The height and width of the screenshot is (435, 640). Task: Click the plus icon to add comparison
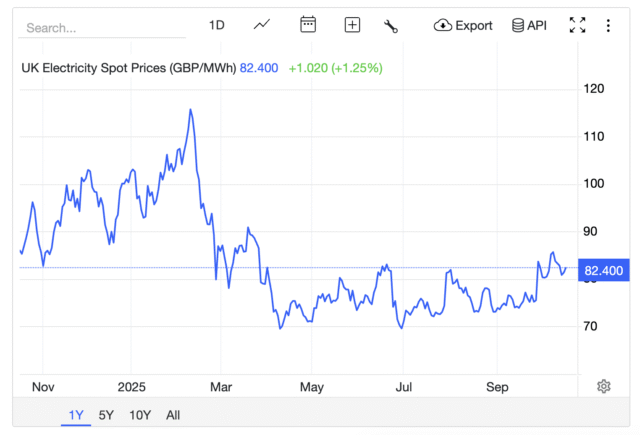352,25
